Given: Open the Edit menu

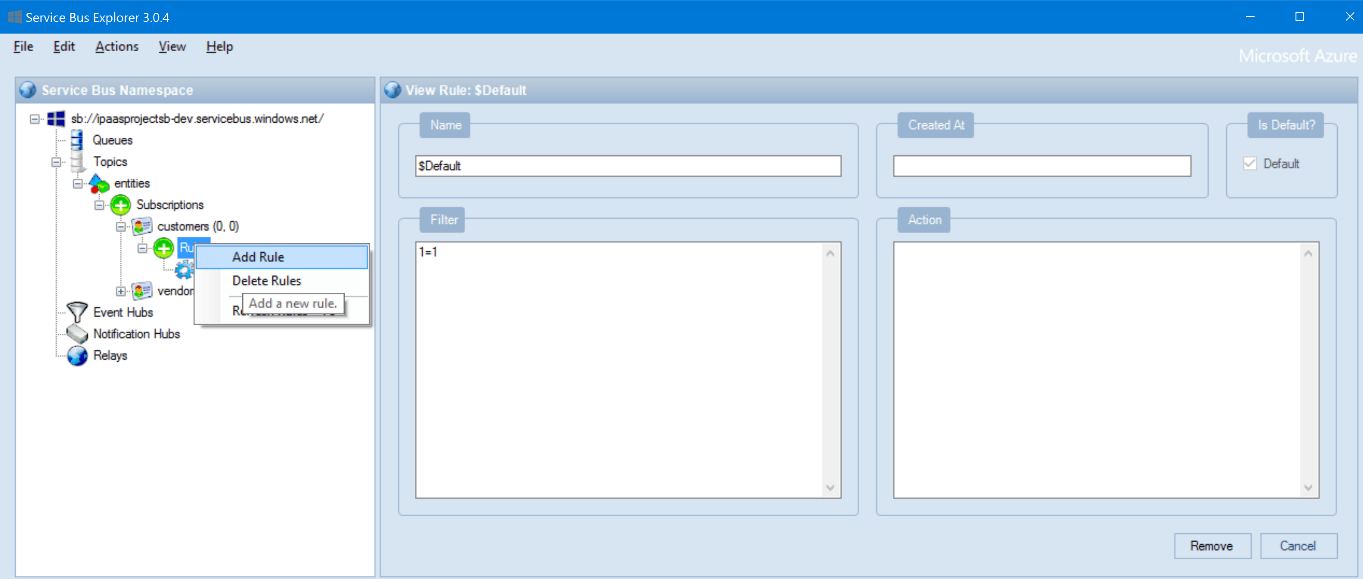Looking at the screenshot, I should [x=64, y=46].
